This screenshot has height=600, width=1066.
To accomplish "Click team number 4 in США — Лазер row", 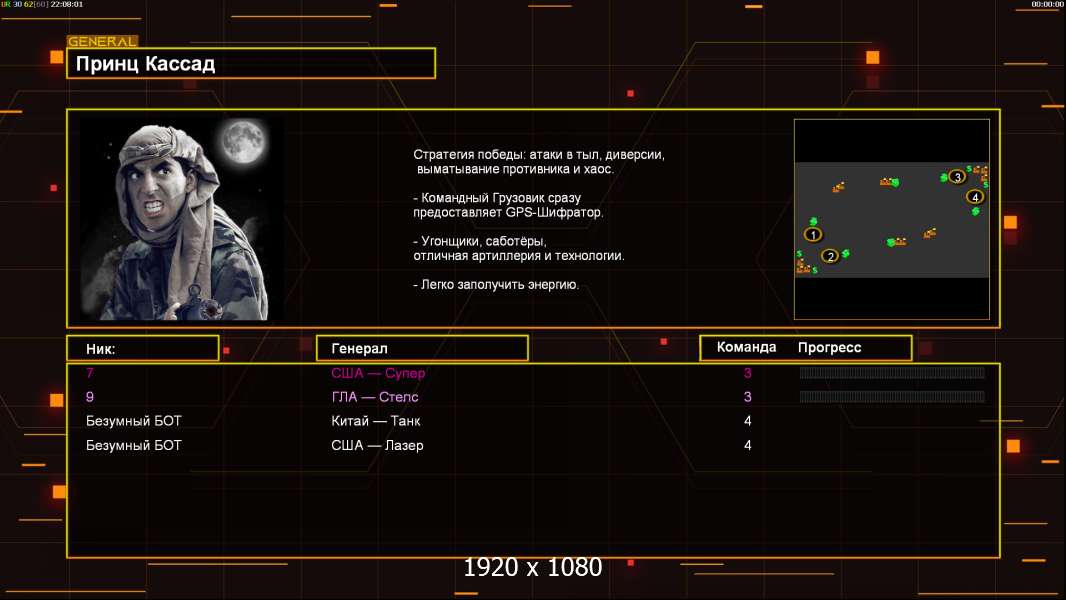I will (x=748, y=445).
